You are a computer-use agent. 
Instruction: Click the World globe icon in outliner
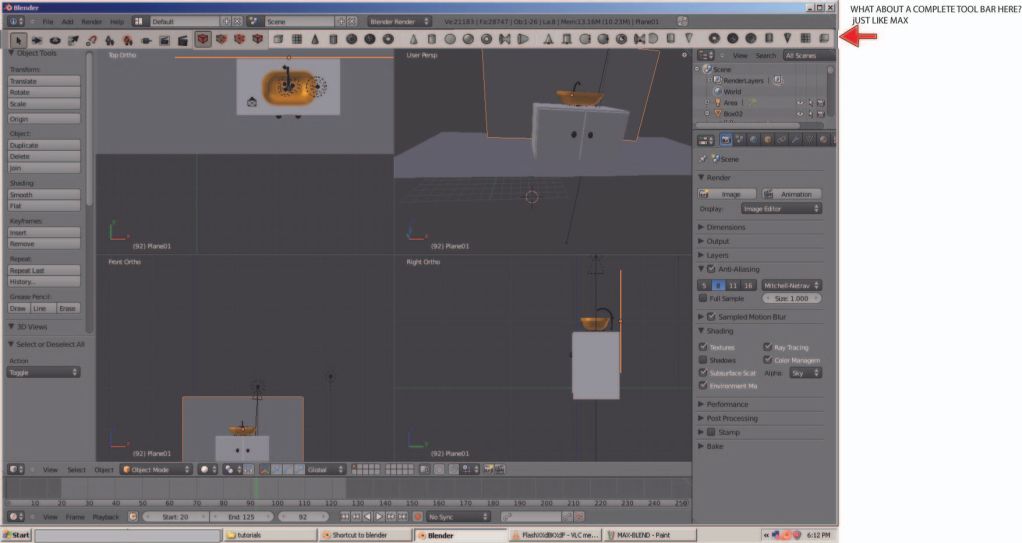pyautogui.click(x=719, y=91)
